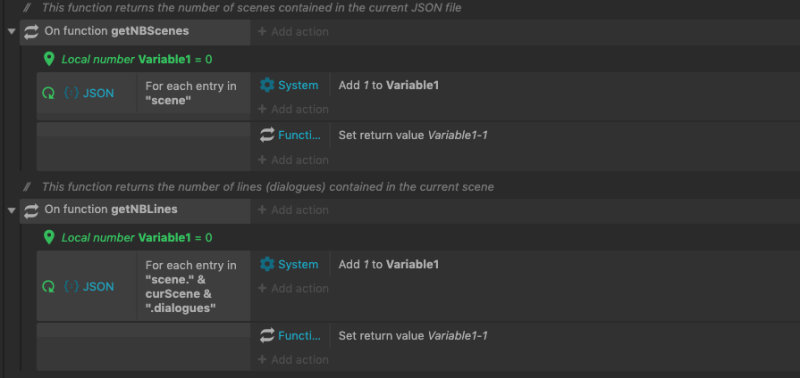Click the Function icon in the second return action

pos(267,336)
